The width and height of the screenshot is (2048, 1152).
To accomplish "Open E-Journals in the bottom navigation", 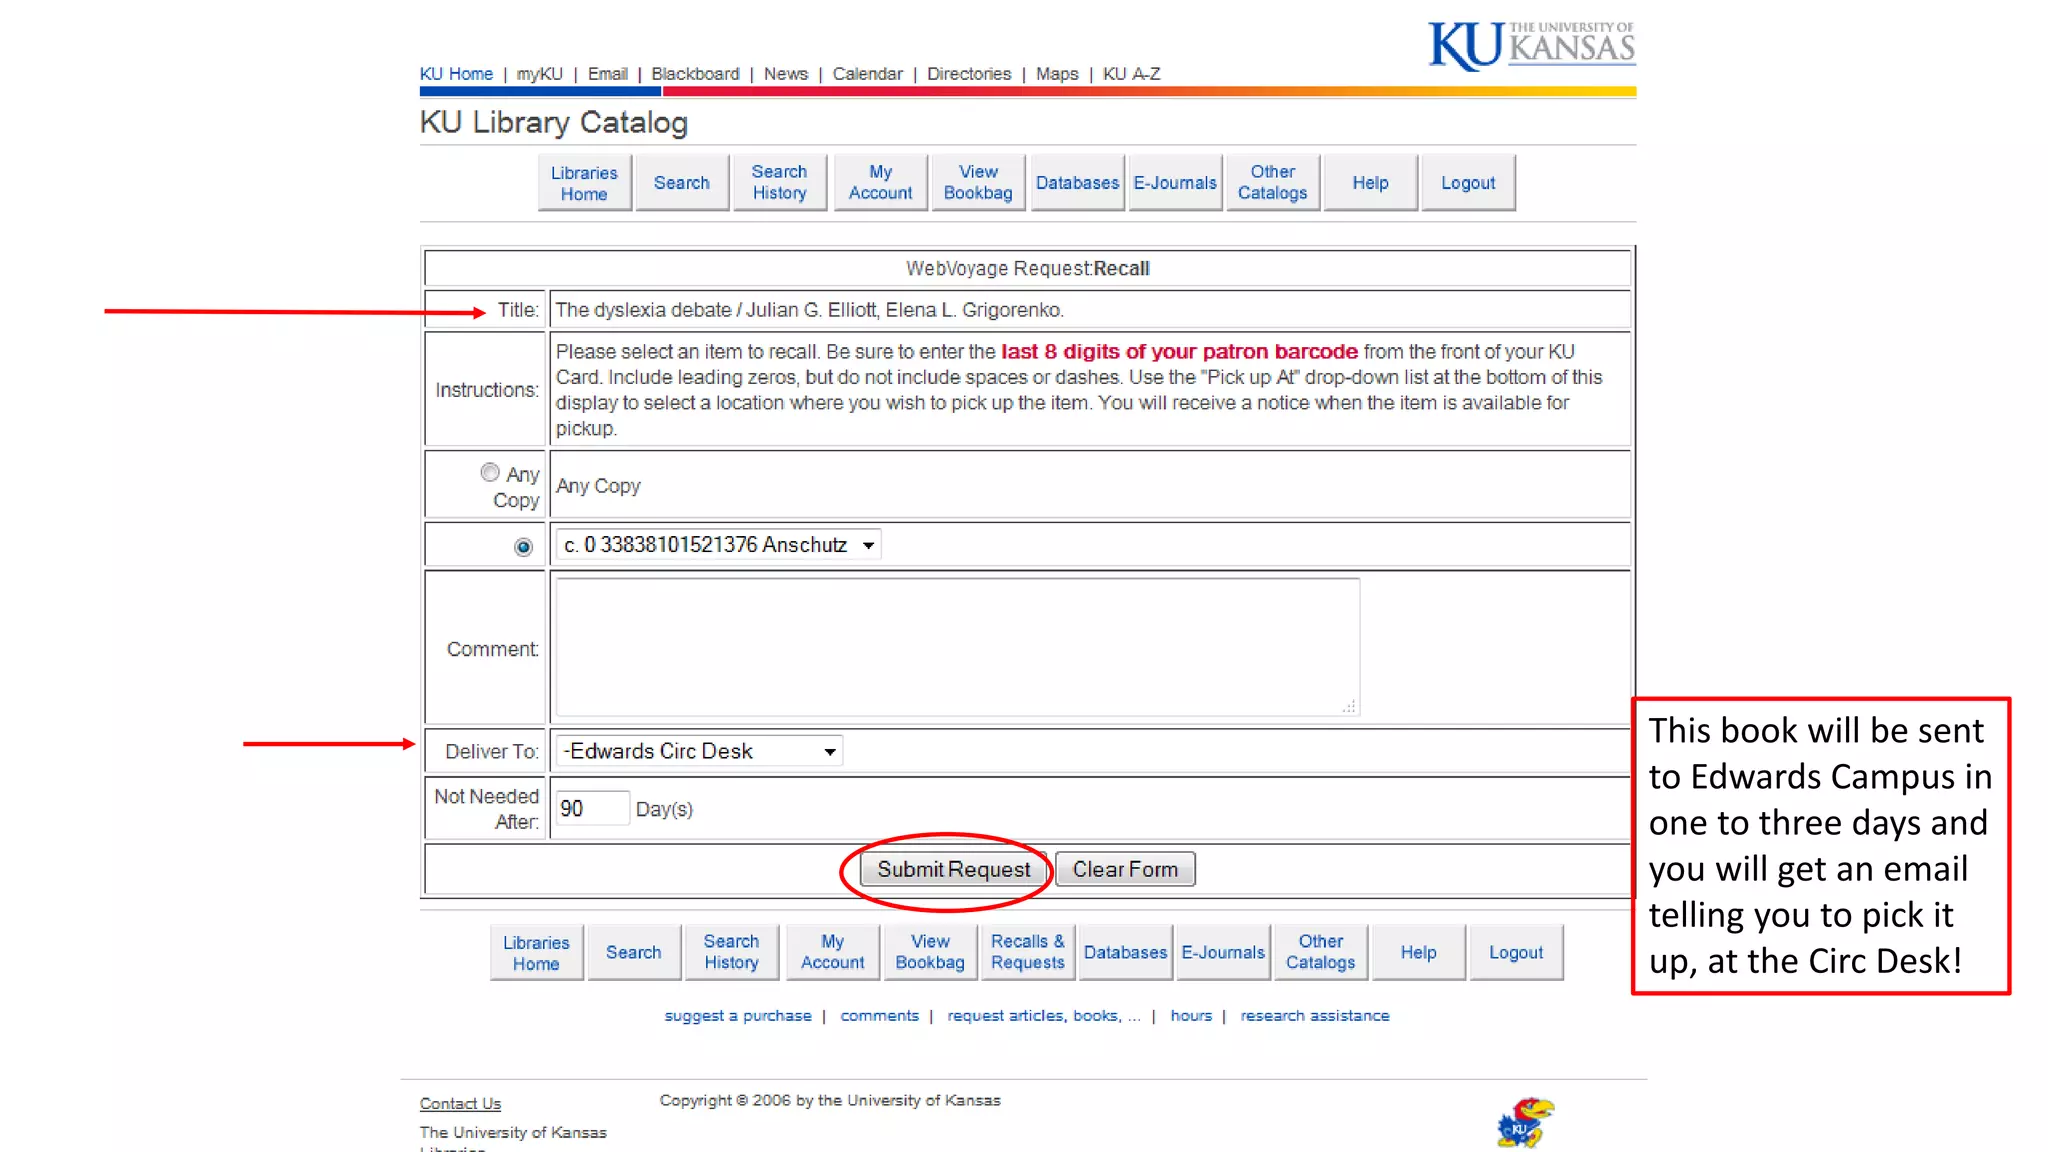I will click(1223, 953).
